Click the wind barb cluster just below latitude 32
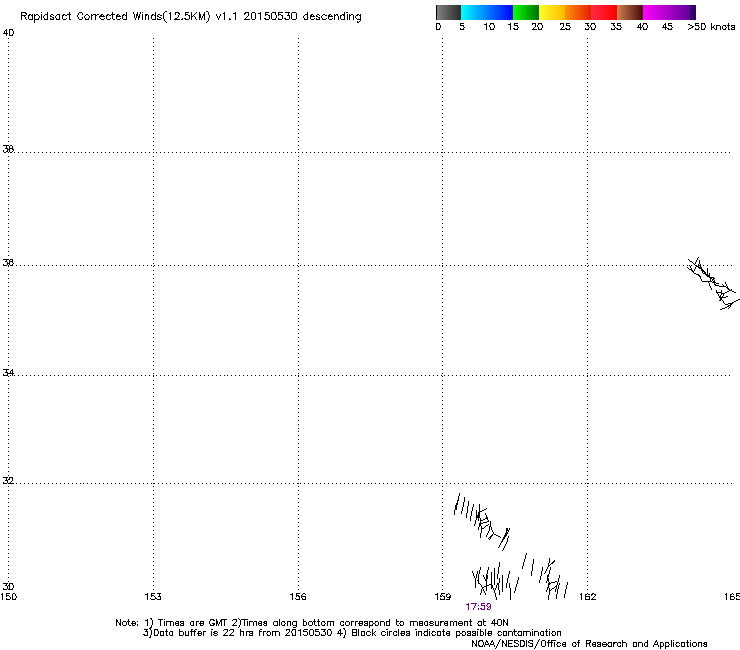Viewport: 740px width, 650px height. pyautogui.click(x=482, y=522)
